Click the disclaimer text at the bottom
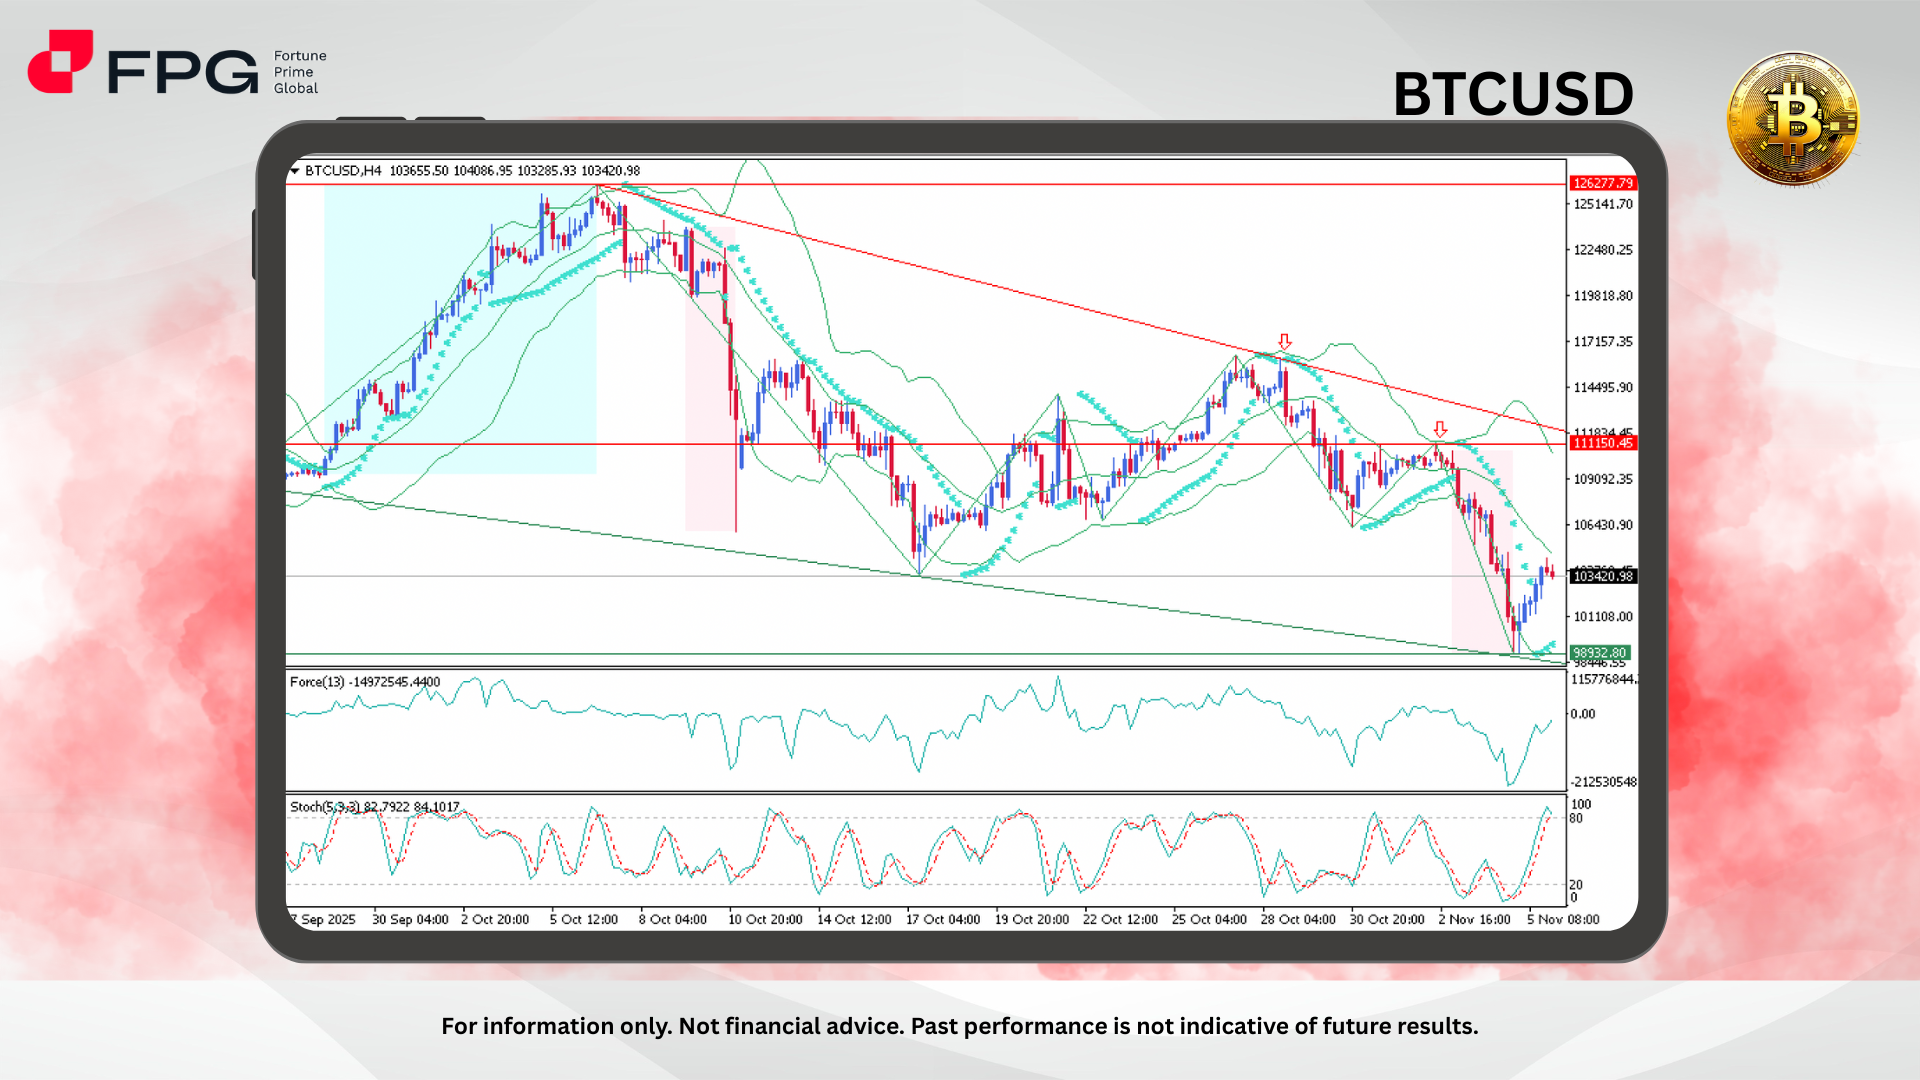1920x1080 pixels. click(960, 1026)
